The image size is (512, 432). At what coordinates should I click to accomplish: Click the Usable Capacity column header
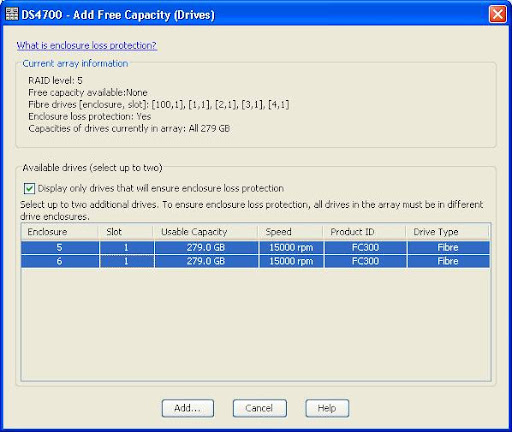[206, 232]
